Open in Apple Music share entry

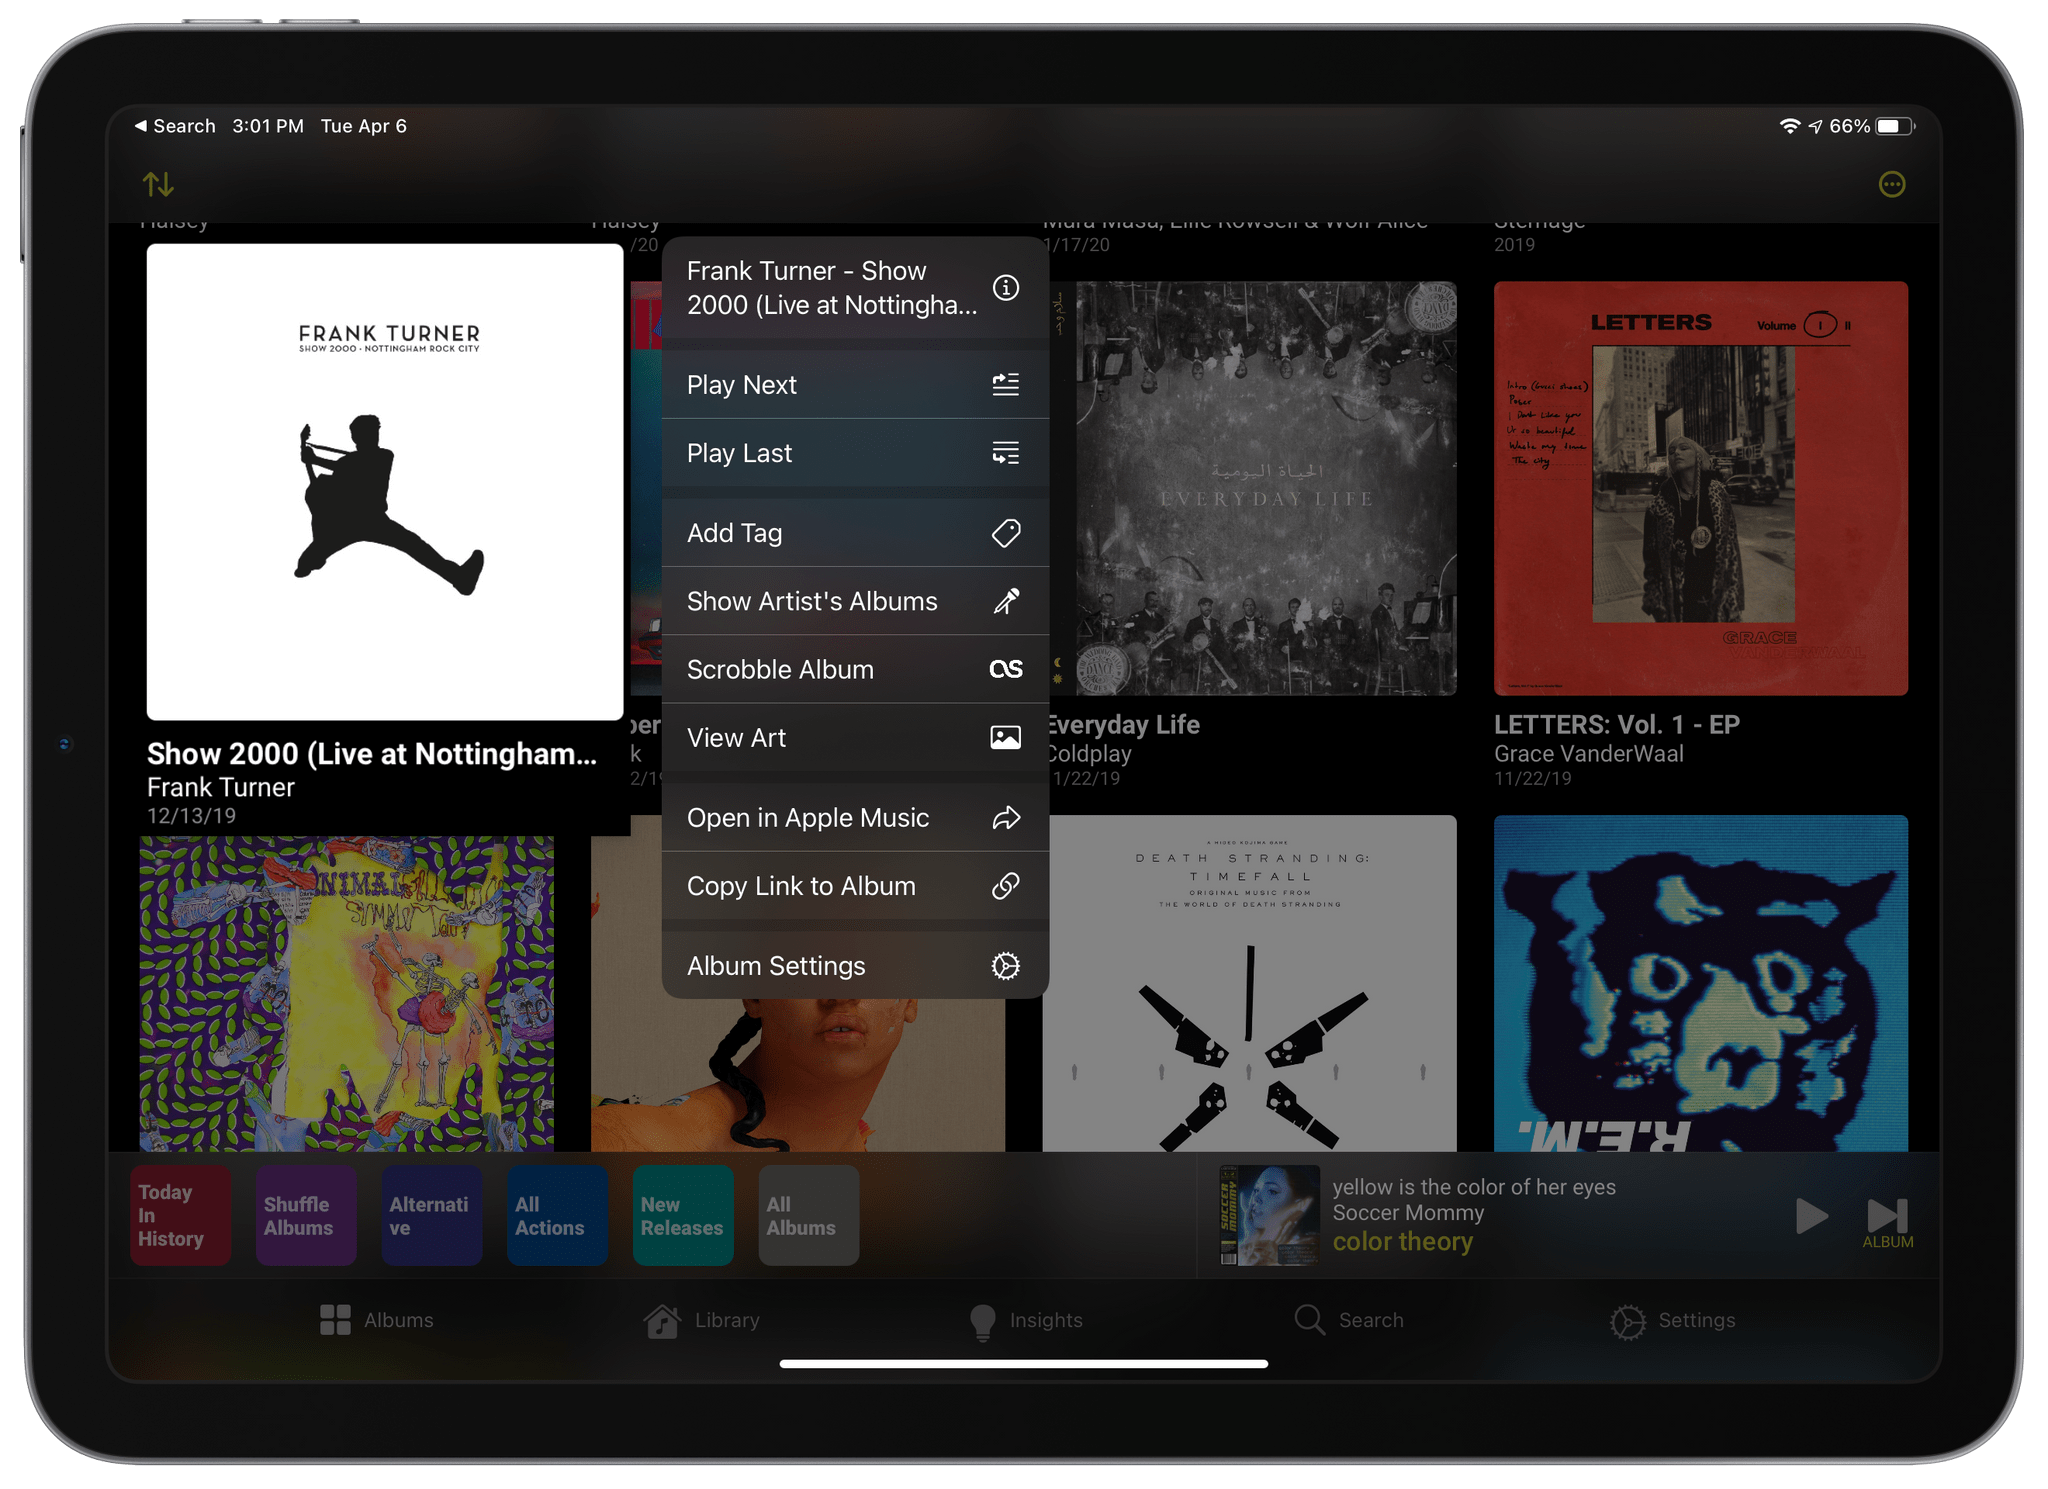tap(854, 818)
